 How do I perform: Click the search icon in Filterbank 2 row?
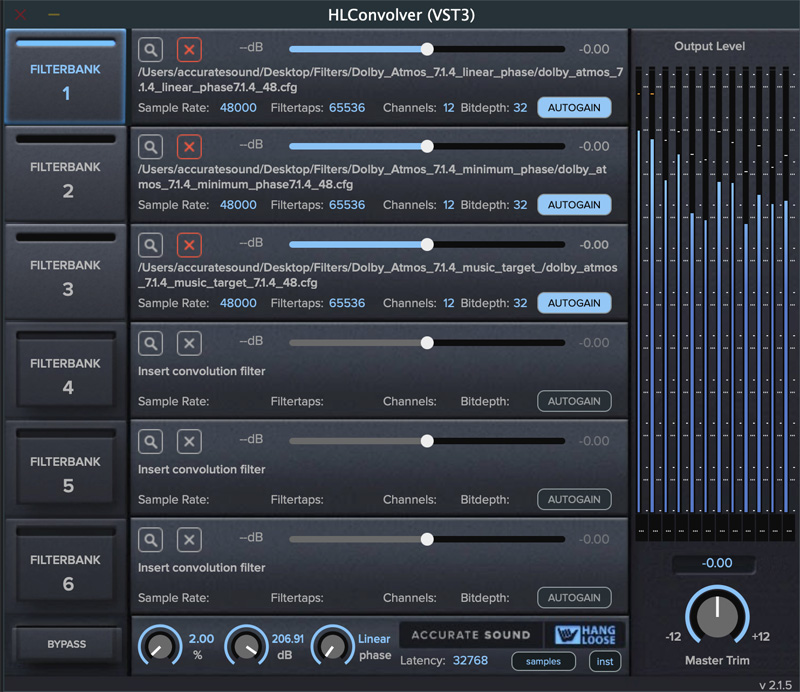(x=150, y=147)
